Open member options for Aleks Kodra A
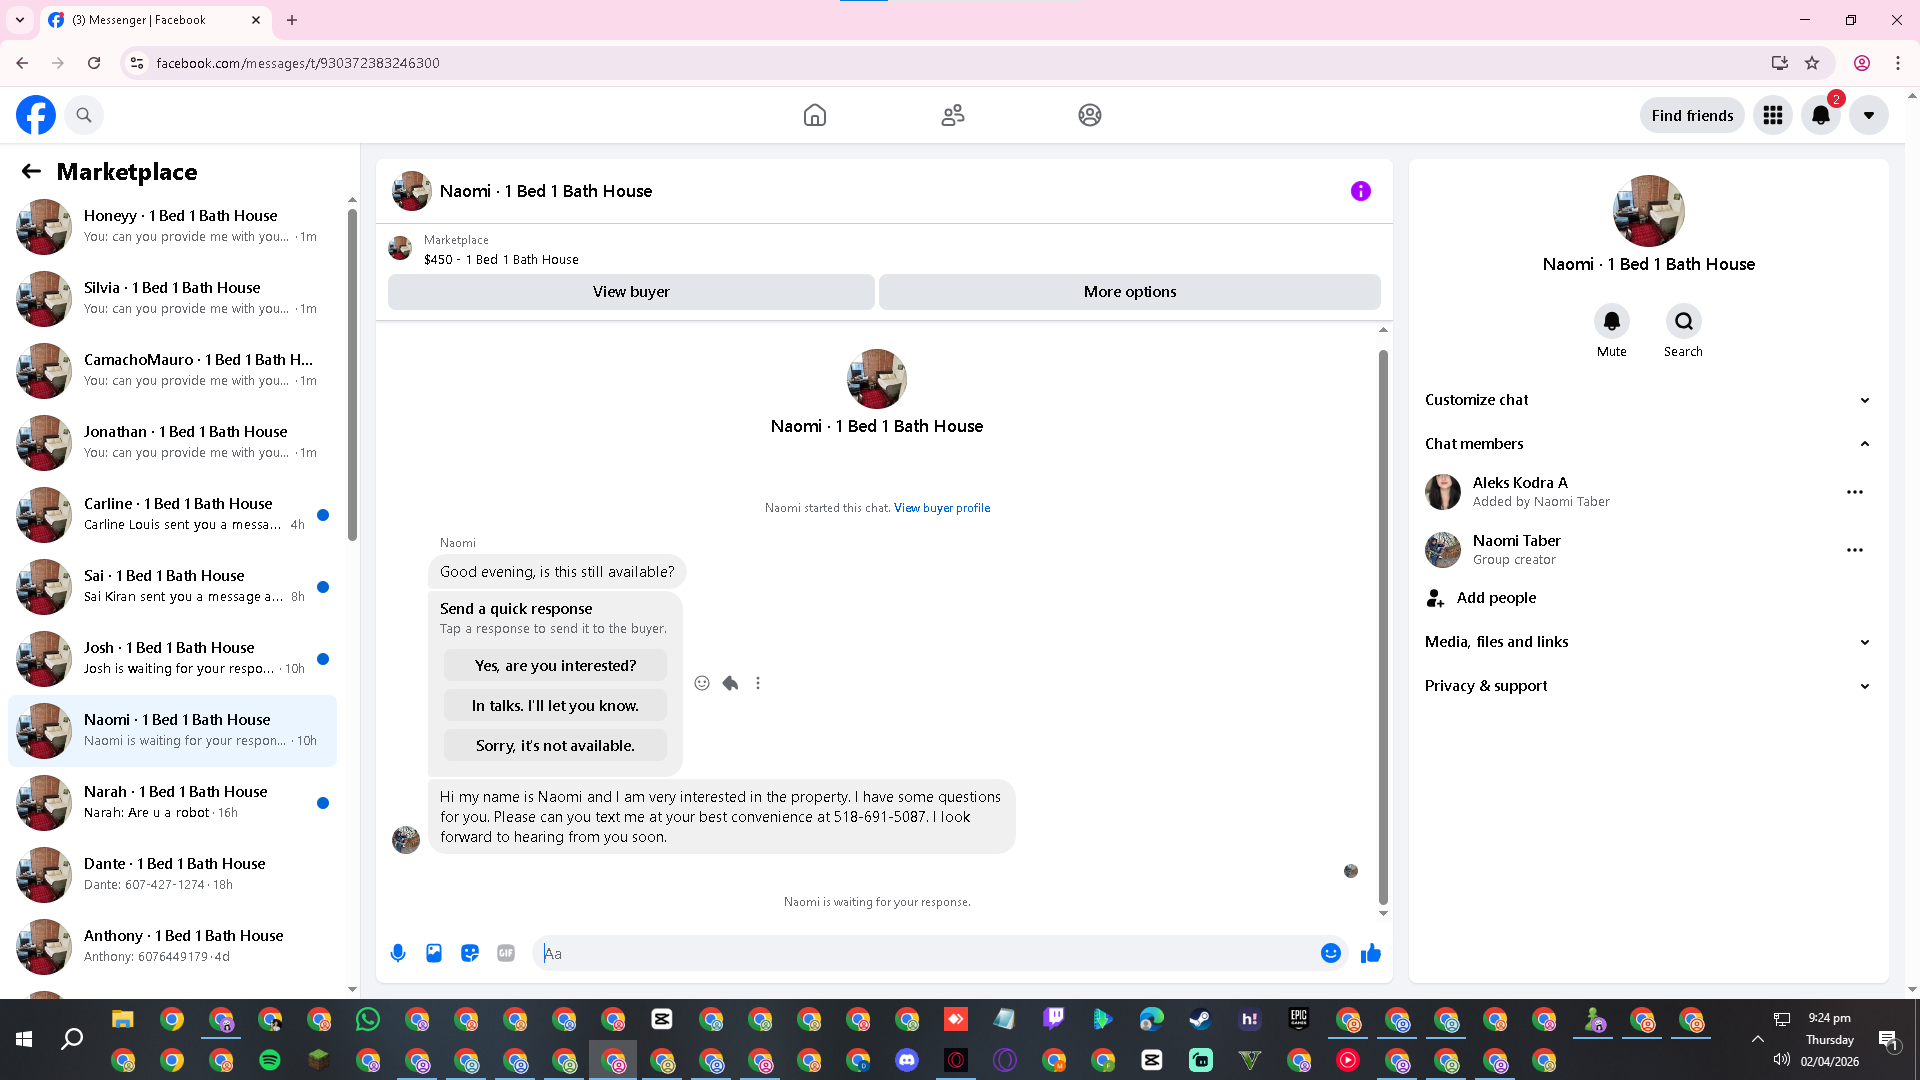The height and width of the screenshot is (1080, 1920). tap(1855, 492)
